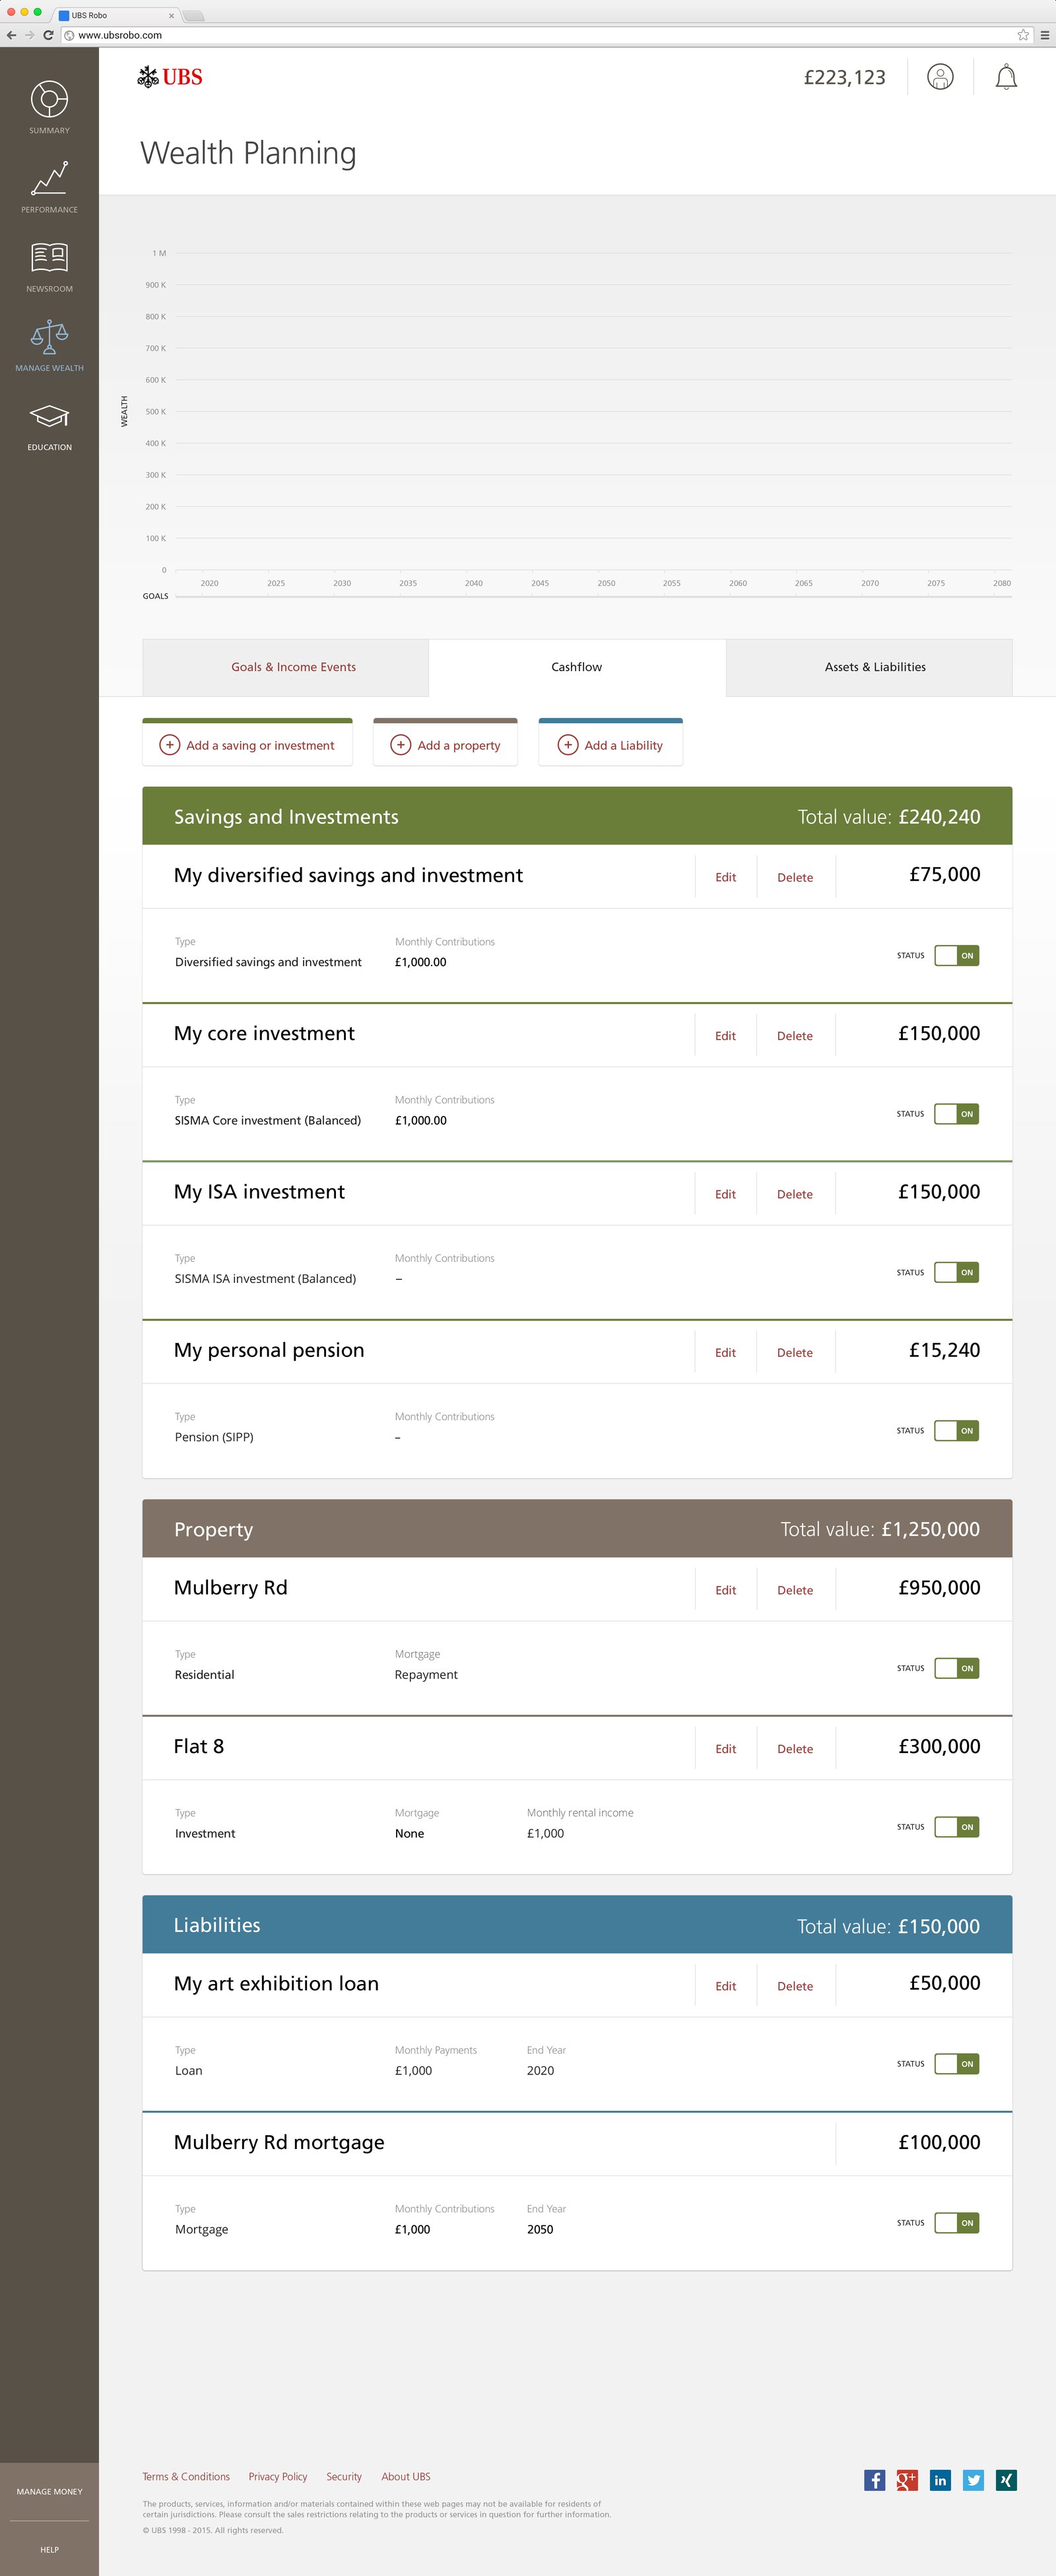1056x2576 pixels.
Task: Turn off status for My core investment
Action: (x=956, y=1113)
